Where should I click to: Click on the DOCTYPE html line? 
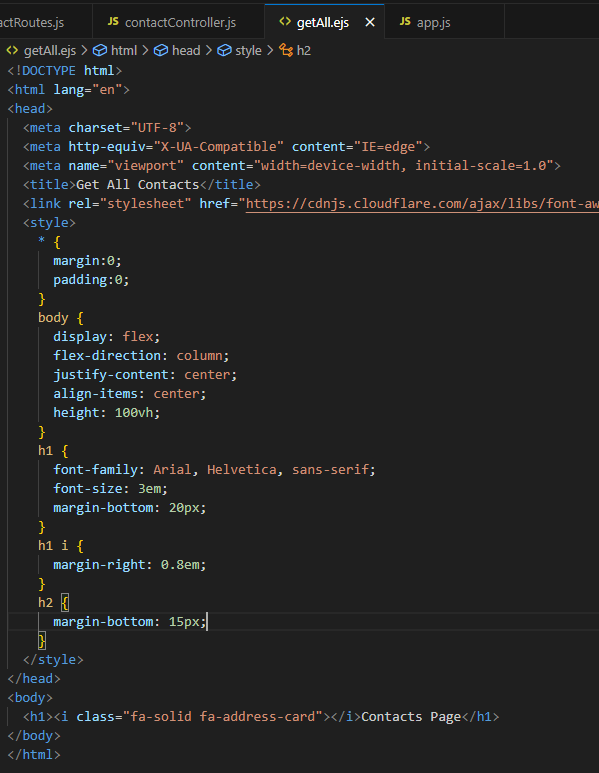(x=65, y=70)
